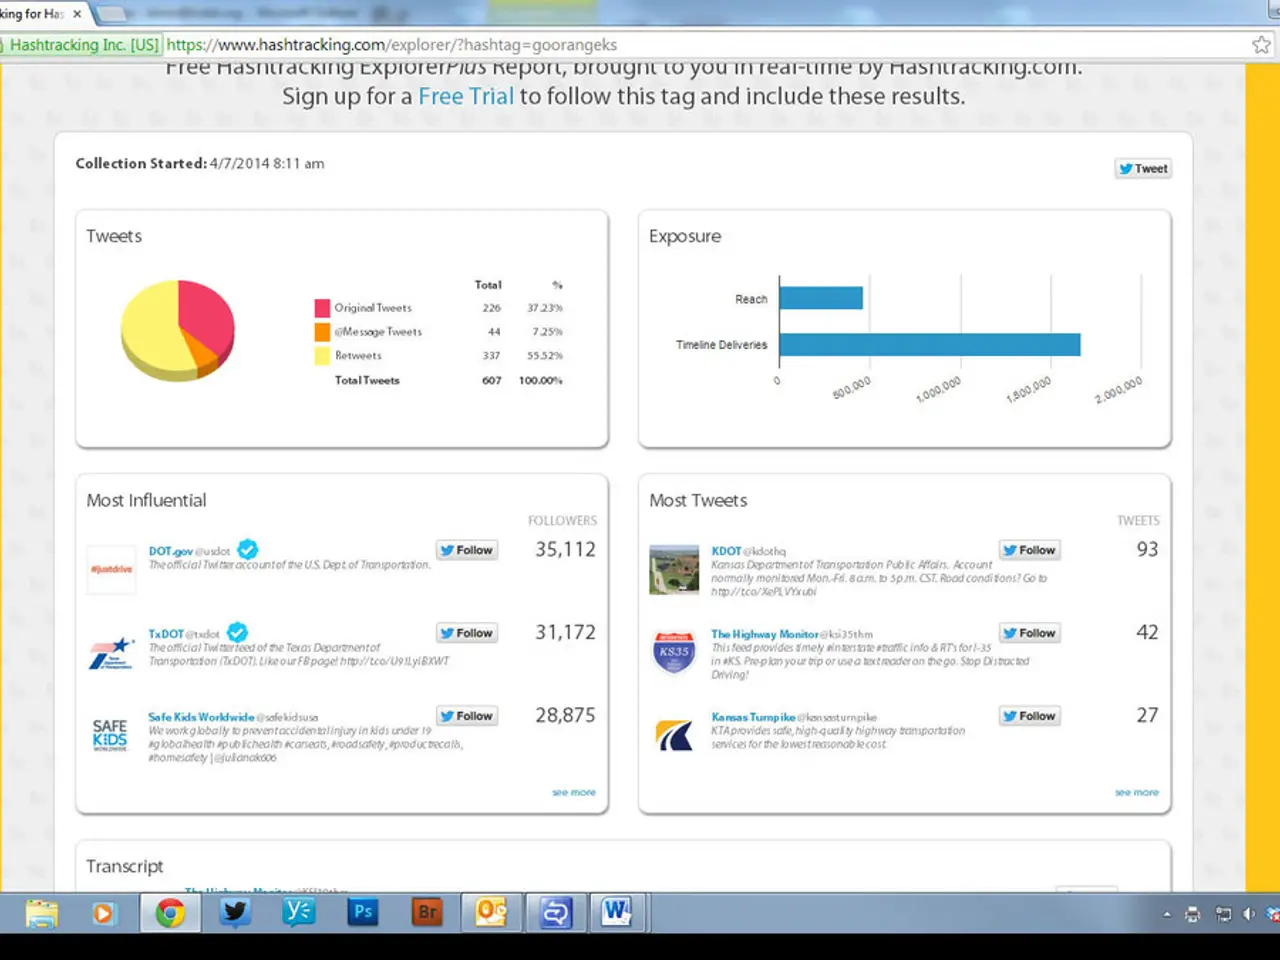Click 'see more' under Most Influential
This screenshot has width=1280, height=960.
[x=573, y=791]
